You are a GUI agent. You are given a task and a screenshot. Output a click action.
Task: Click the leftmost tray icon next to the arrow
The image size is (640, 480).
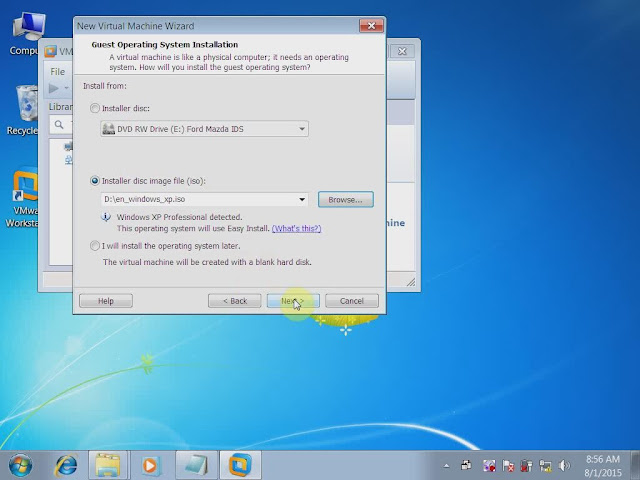[x=466, y=465]
